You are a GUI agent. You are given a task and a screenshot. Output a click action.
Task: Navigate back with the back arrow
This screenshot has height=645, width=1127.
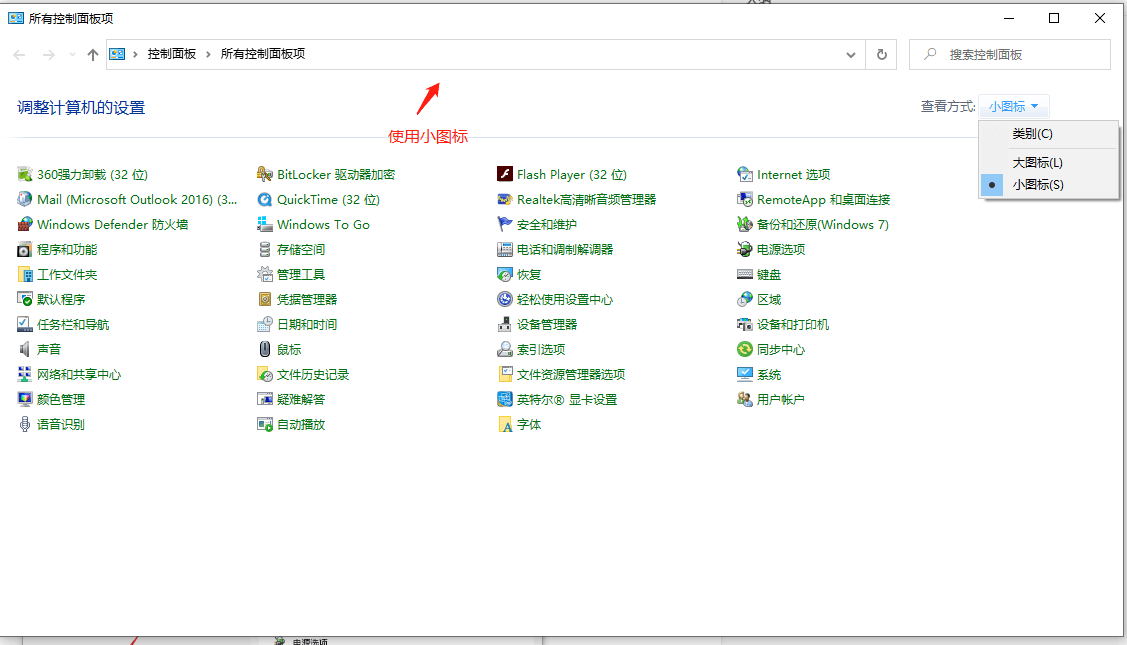click(x=19, y=55)
